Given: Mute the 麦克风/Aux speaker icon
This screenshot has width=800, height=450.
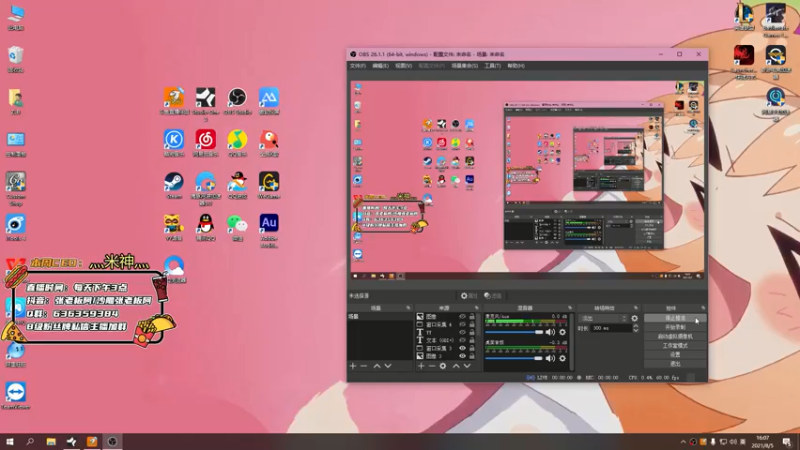Looking at the screenshot, I should pyautogui.click(x=550, y=332).
